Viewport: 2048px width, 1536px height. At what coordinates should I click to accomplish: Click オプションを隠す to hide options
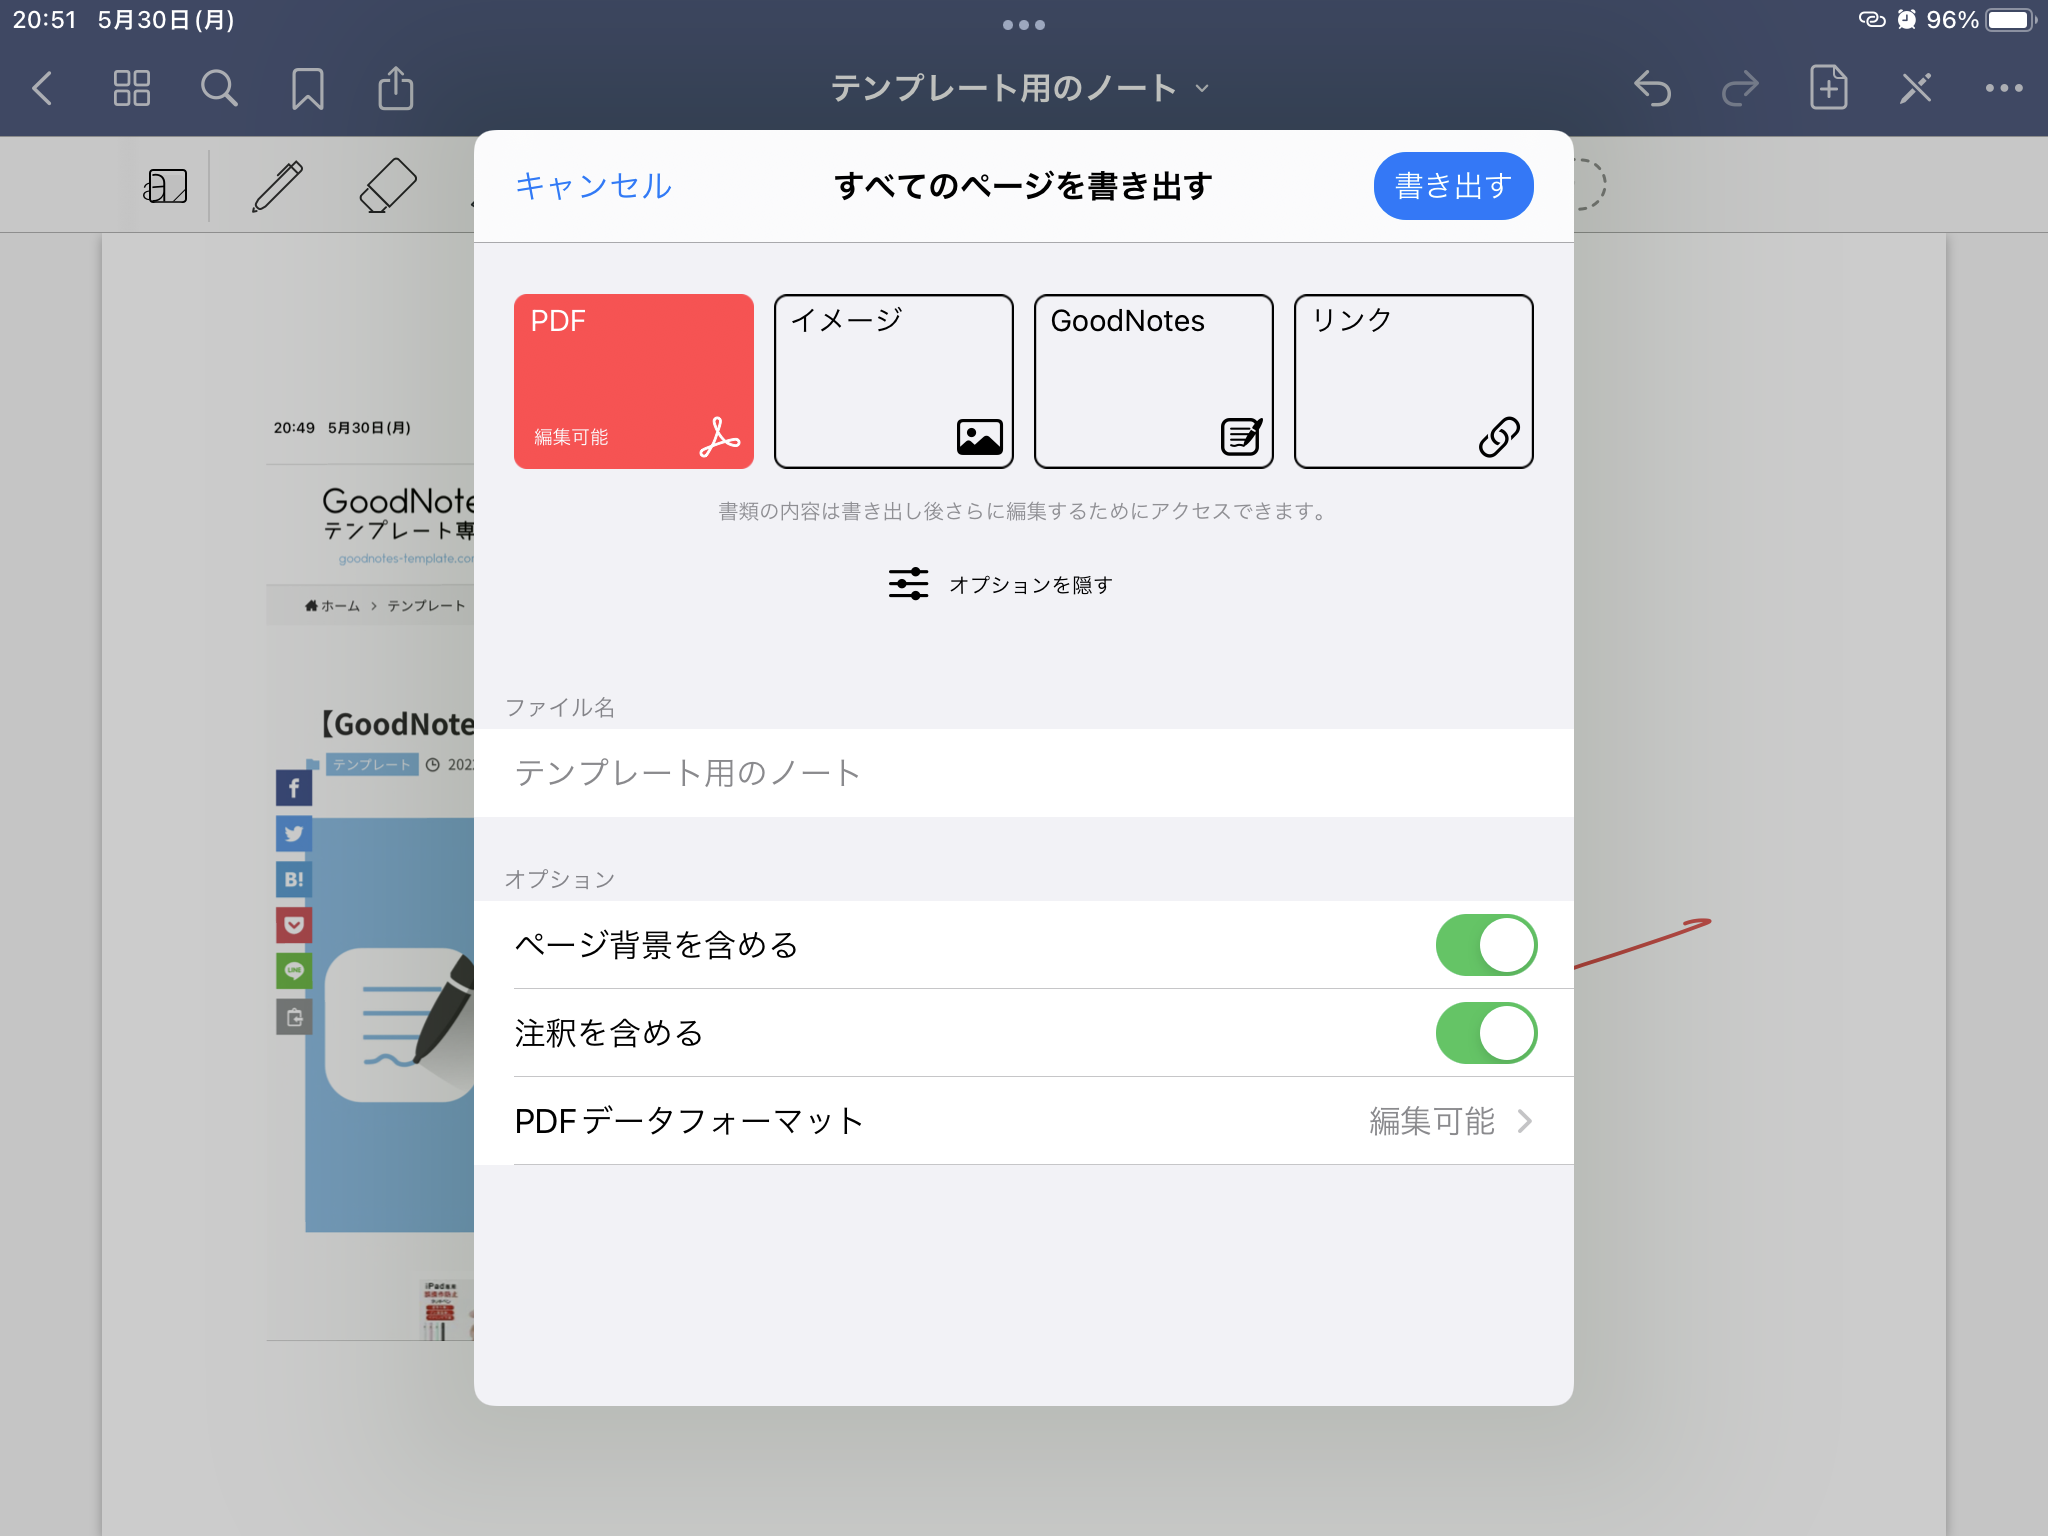tap(1024, 584)
